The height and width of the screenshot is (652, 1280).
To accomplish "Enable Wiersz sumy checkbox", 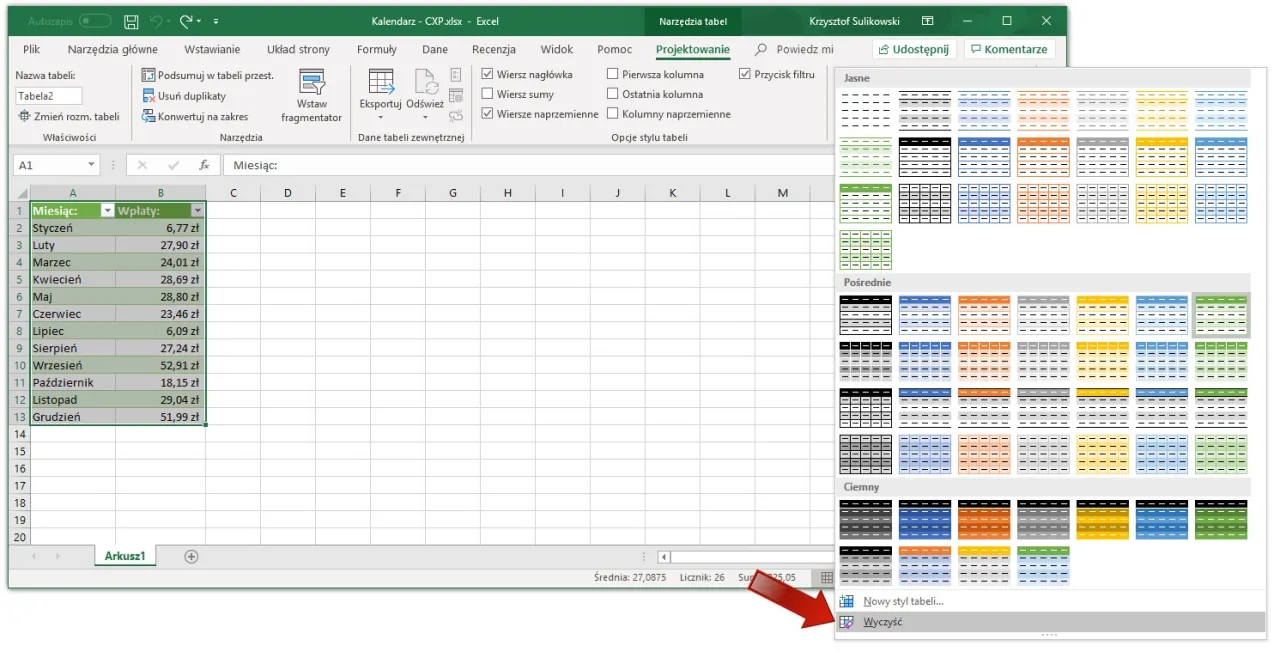I will pos(487,94).
